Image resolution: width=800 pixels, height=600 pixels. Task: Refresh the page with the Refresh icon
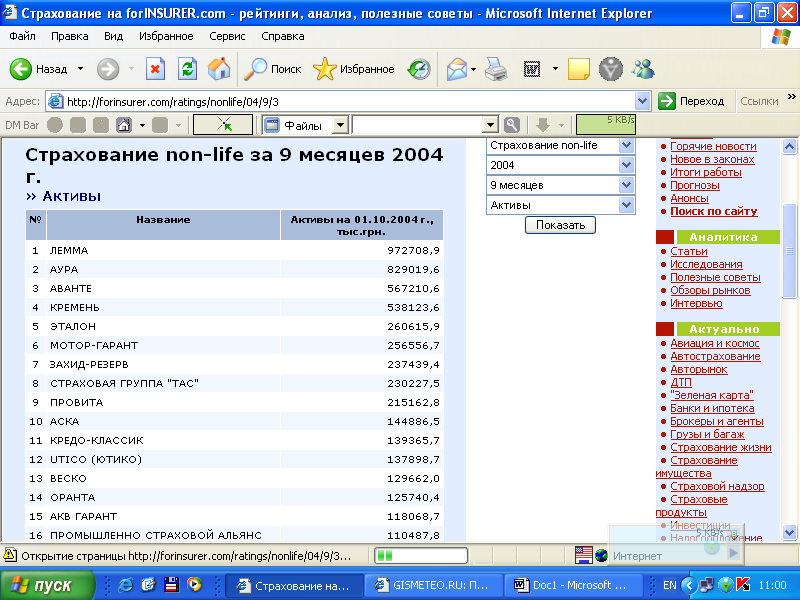187,69
